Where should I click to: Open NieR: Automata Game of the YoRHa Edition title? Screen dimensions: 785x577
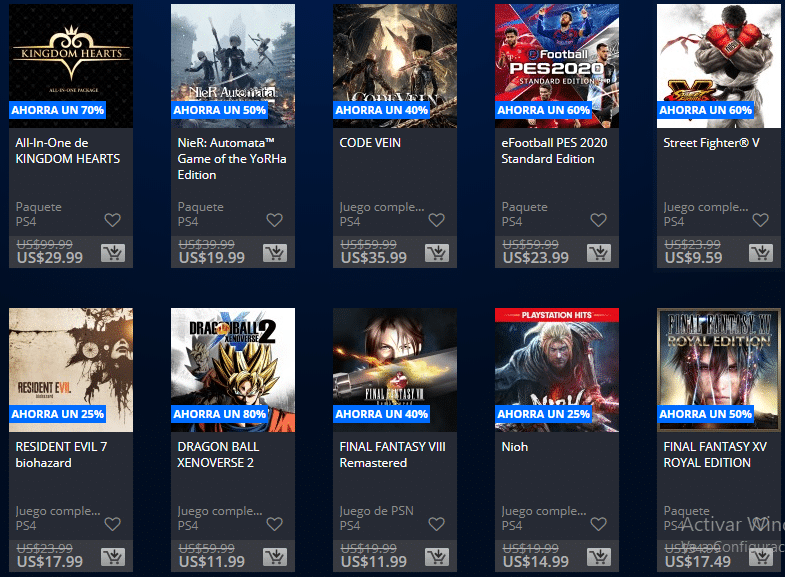[x=232, y=159]
